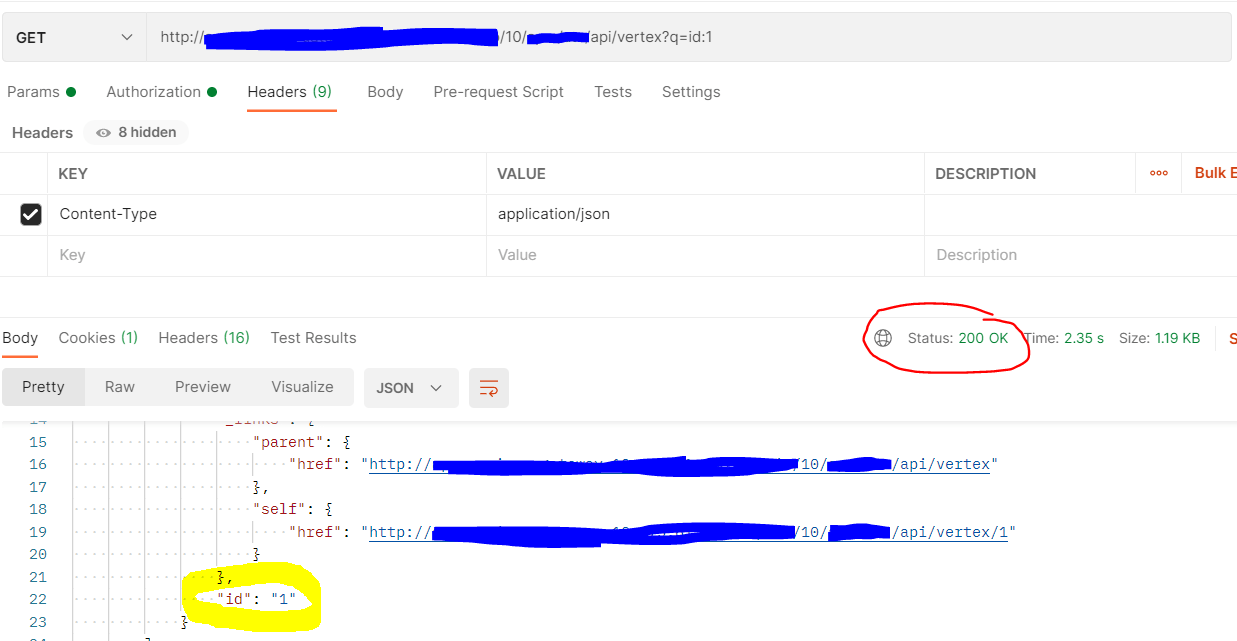Image resolution: width=1237 pixels, height=641 pixels.
Task: Switch to the Raw response view
Action: [x=119, y=386]
